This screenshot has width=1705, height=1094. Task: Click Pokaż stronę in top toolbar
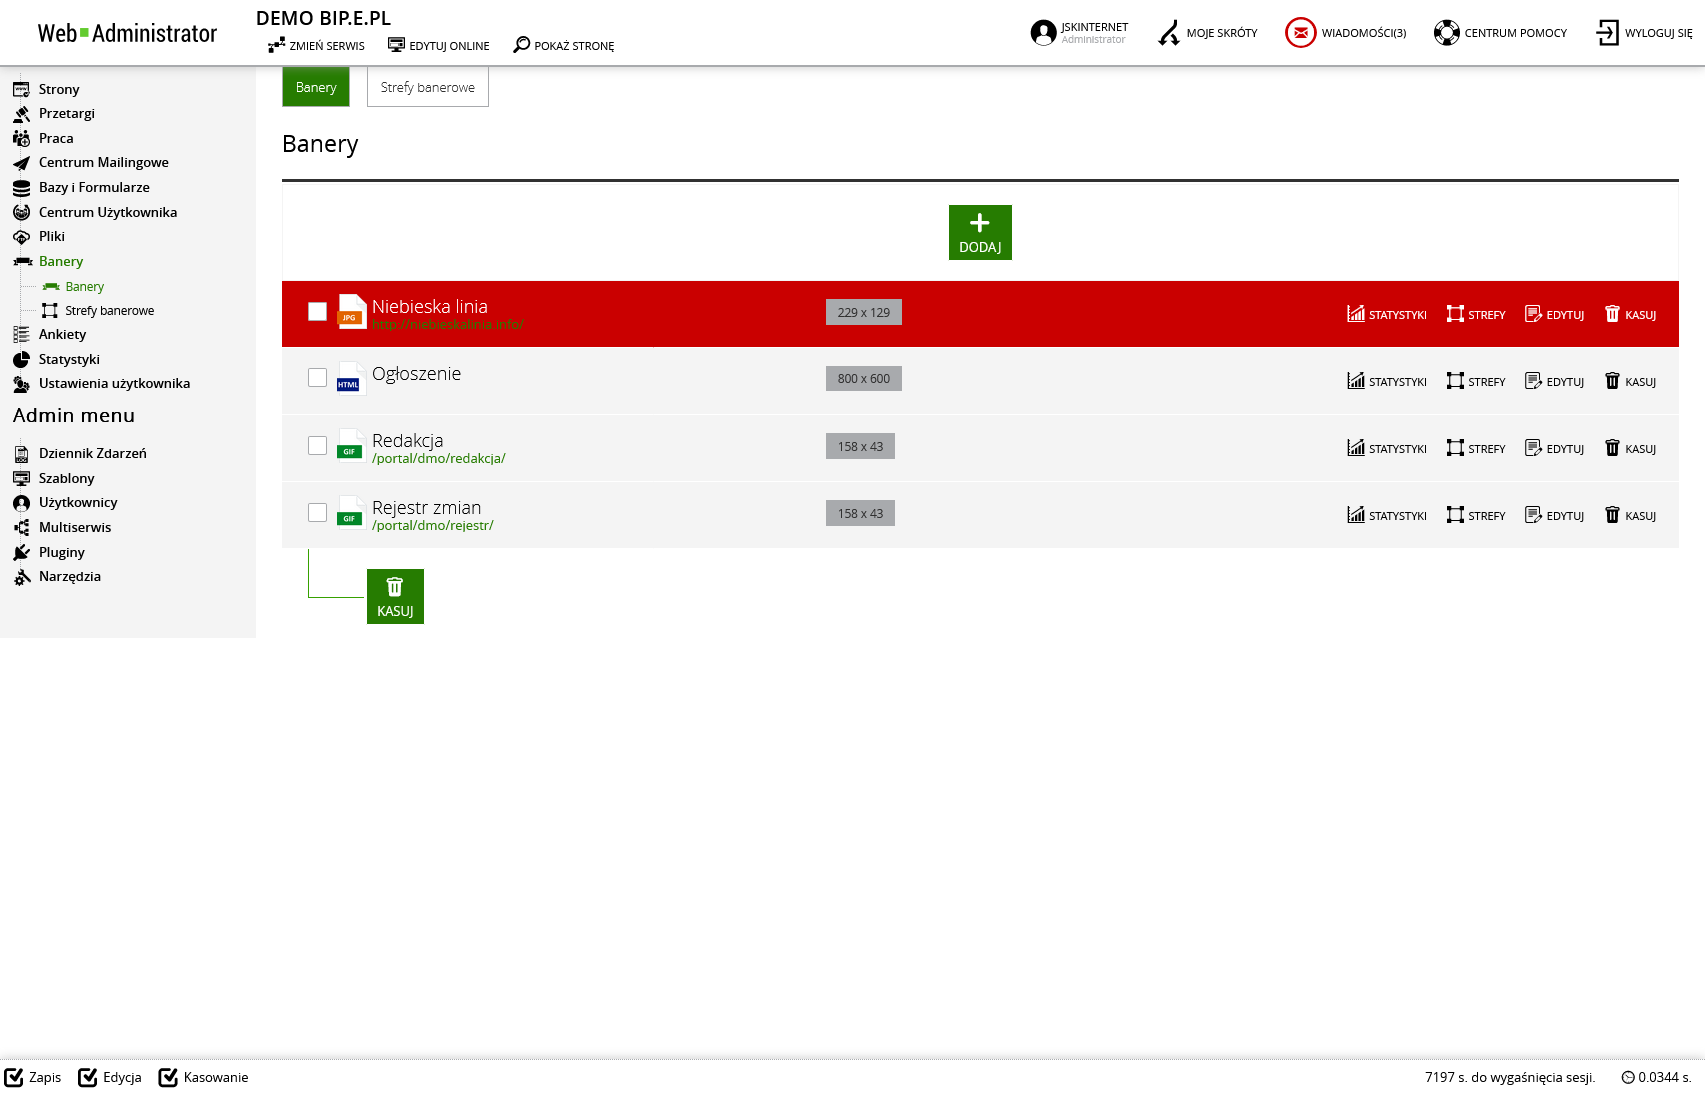point(563,45)
